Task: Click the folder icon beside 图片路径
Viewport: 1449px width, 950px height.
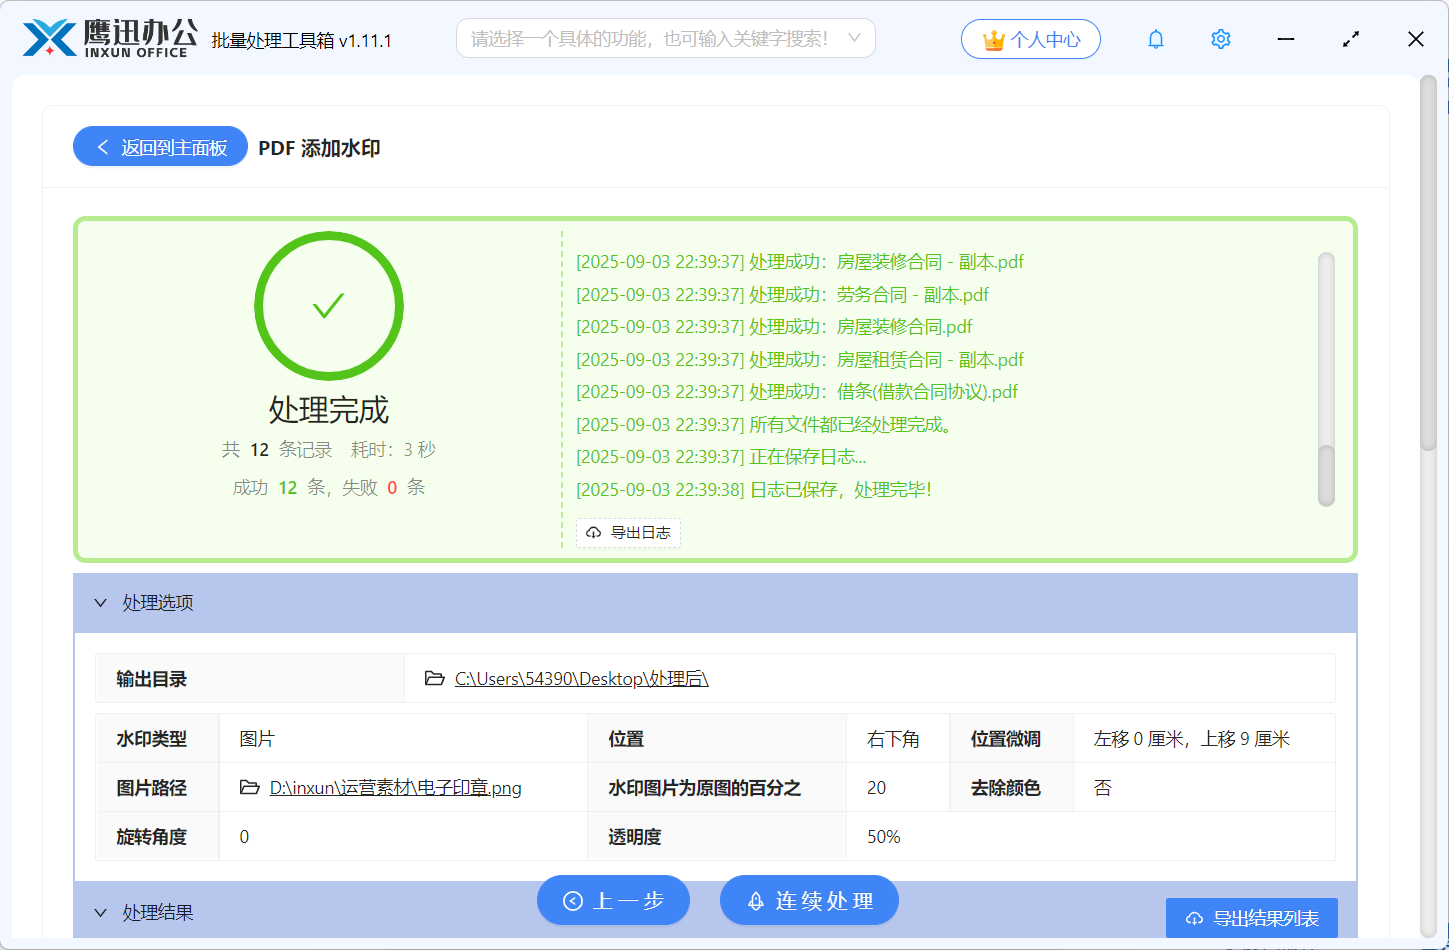Action: 249,788
